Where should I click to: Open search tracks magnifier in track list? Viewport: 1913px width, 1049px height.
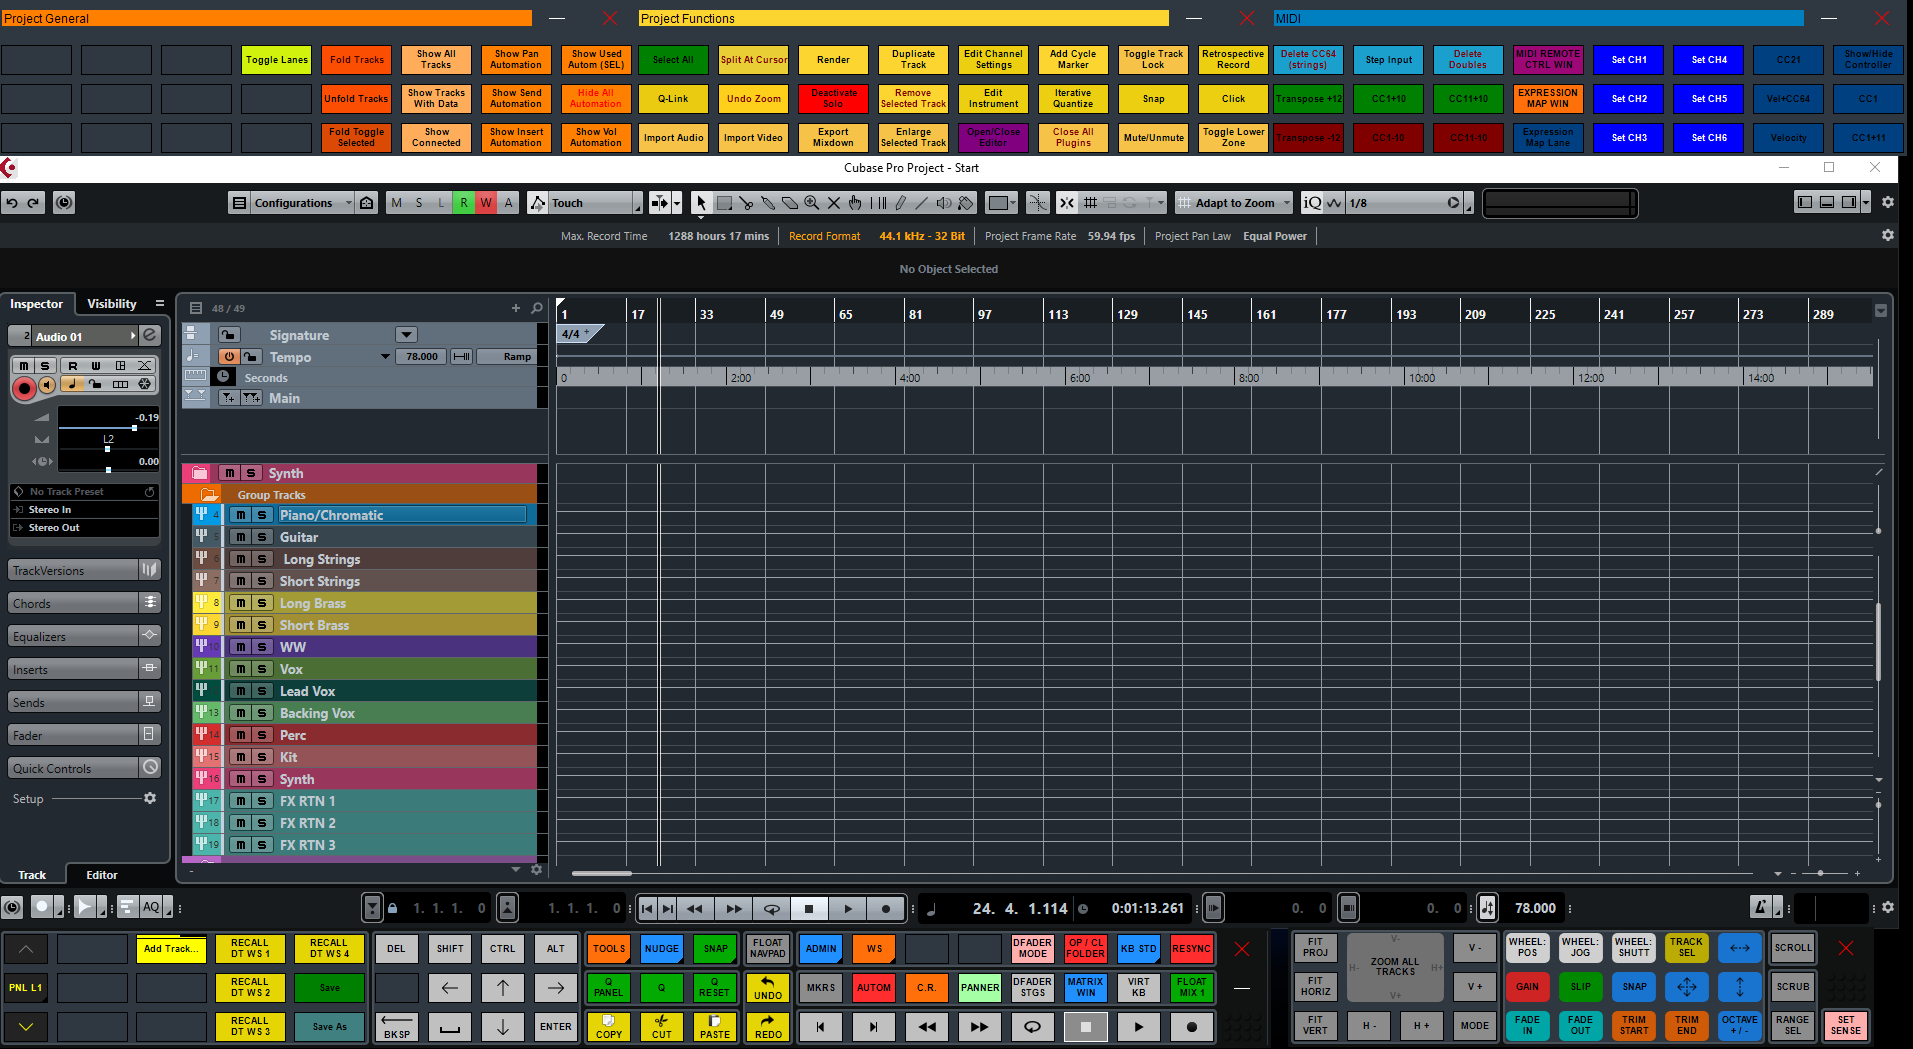coord(537,308)
